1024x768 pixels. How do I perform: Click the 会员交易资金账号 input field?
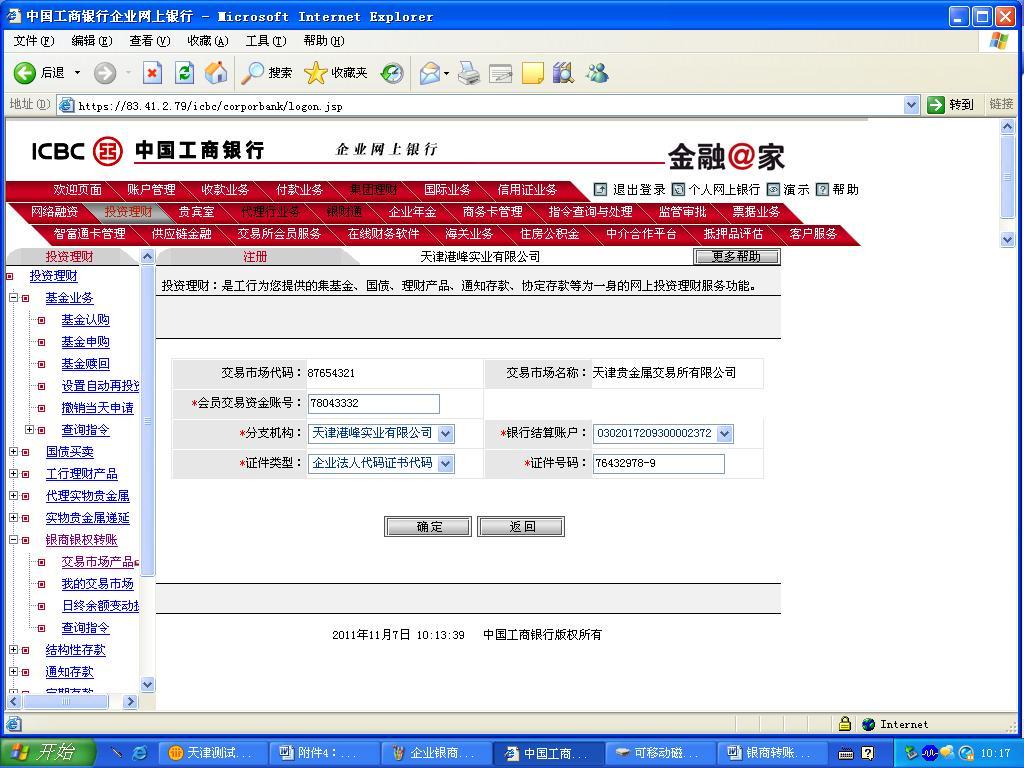click(x=374, y=404)
